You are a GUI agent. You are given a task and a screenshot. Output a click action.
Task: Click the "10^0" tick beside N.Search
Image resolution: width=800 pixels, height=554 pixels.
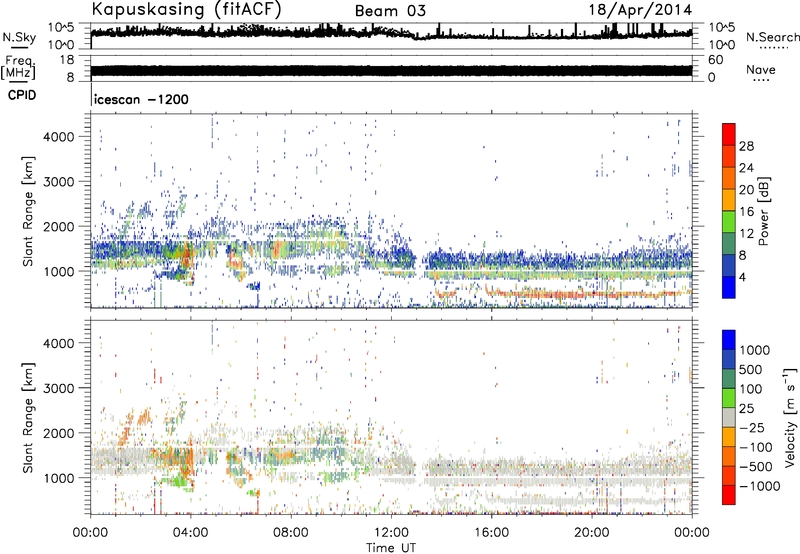click(722, 45)
